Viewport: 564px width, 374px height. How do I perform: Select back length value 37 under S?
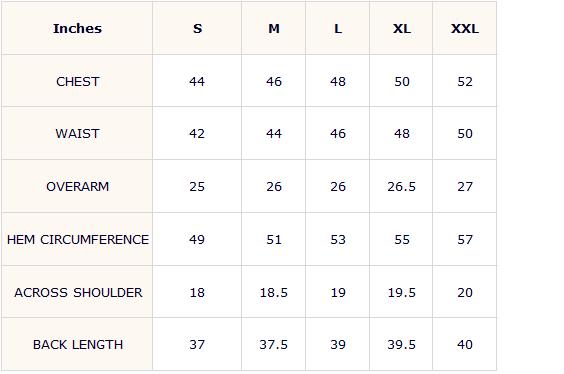197,345
